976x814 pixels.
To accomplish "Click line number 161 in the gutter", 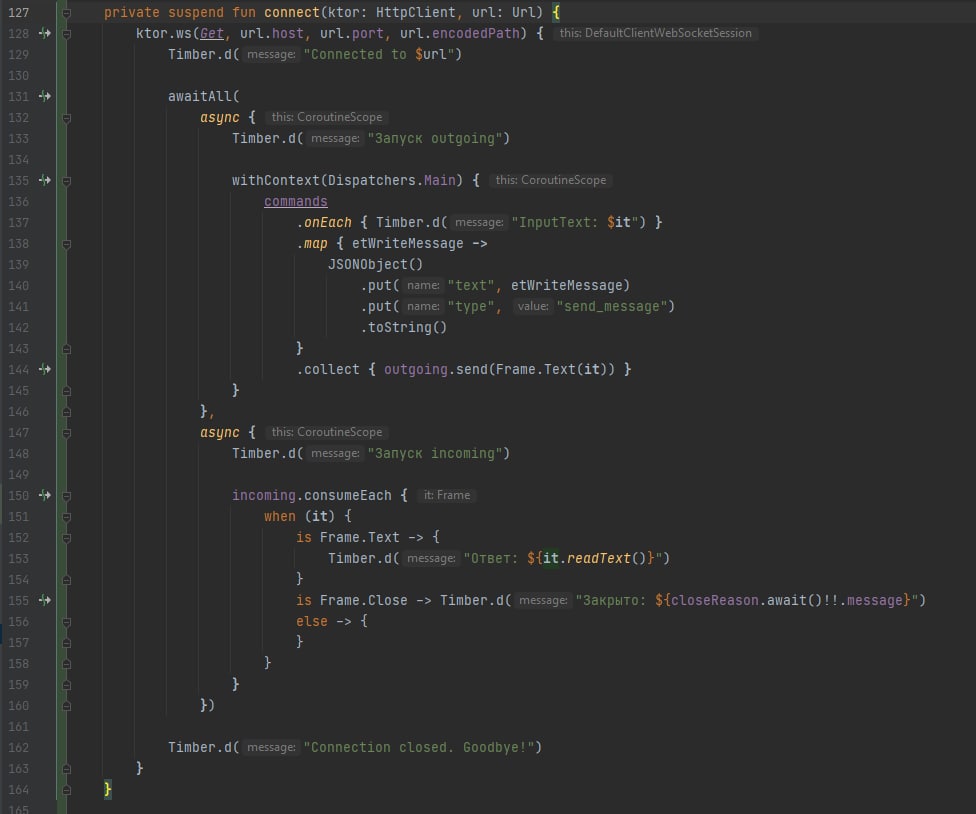I will pos(19,726).
